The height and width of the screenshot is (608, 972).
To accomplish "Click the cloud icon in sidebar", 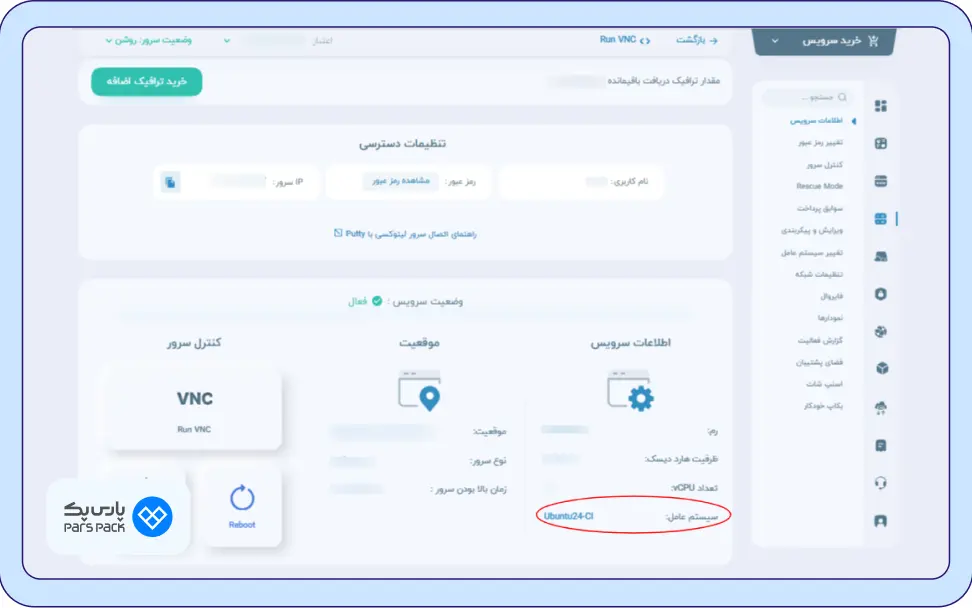I will pyautogui.click(x=880, y=407).
